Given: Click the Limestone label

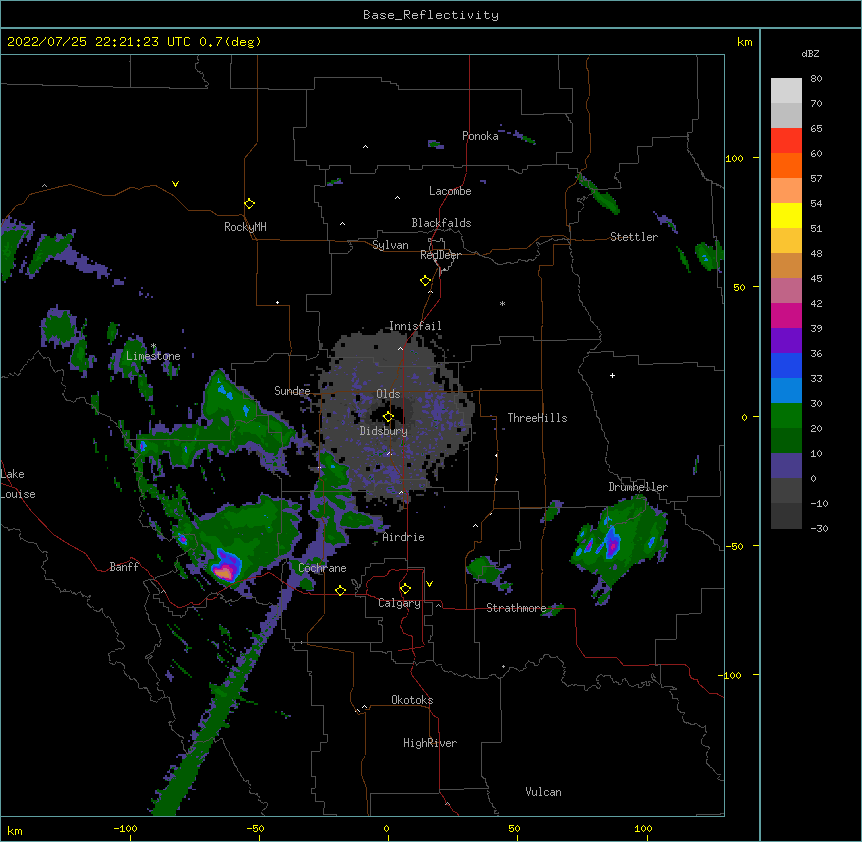Looking at the screenshot, I should coord(153,356).
